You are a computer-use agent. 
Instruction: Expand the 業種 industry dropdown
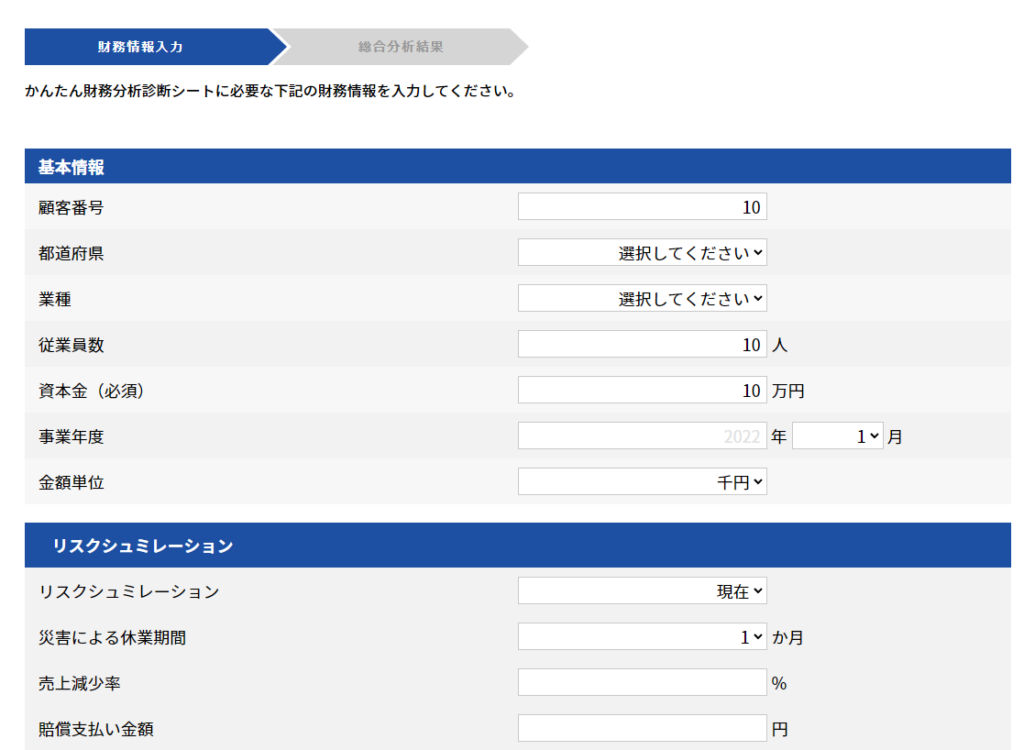(642, 299)
